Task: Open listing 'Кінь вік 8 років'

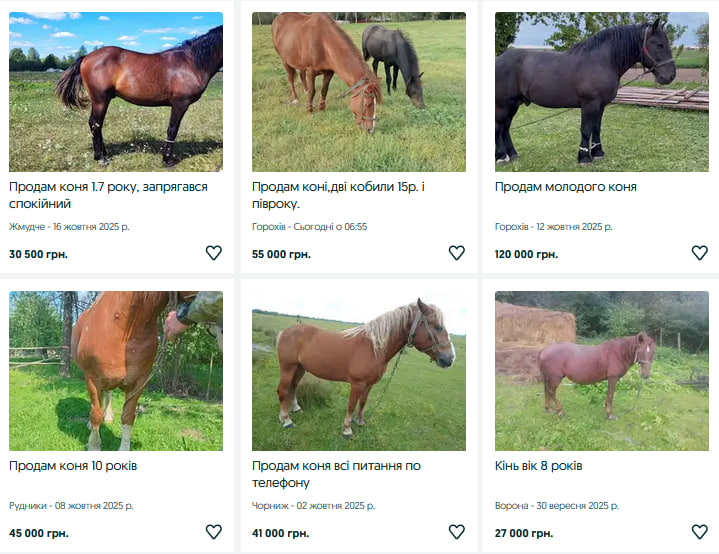Action: (x=538, y=466)
